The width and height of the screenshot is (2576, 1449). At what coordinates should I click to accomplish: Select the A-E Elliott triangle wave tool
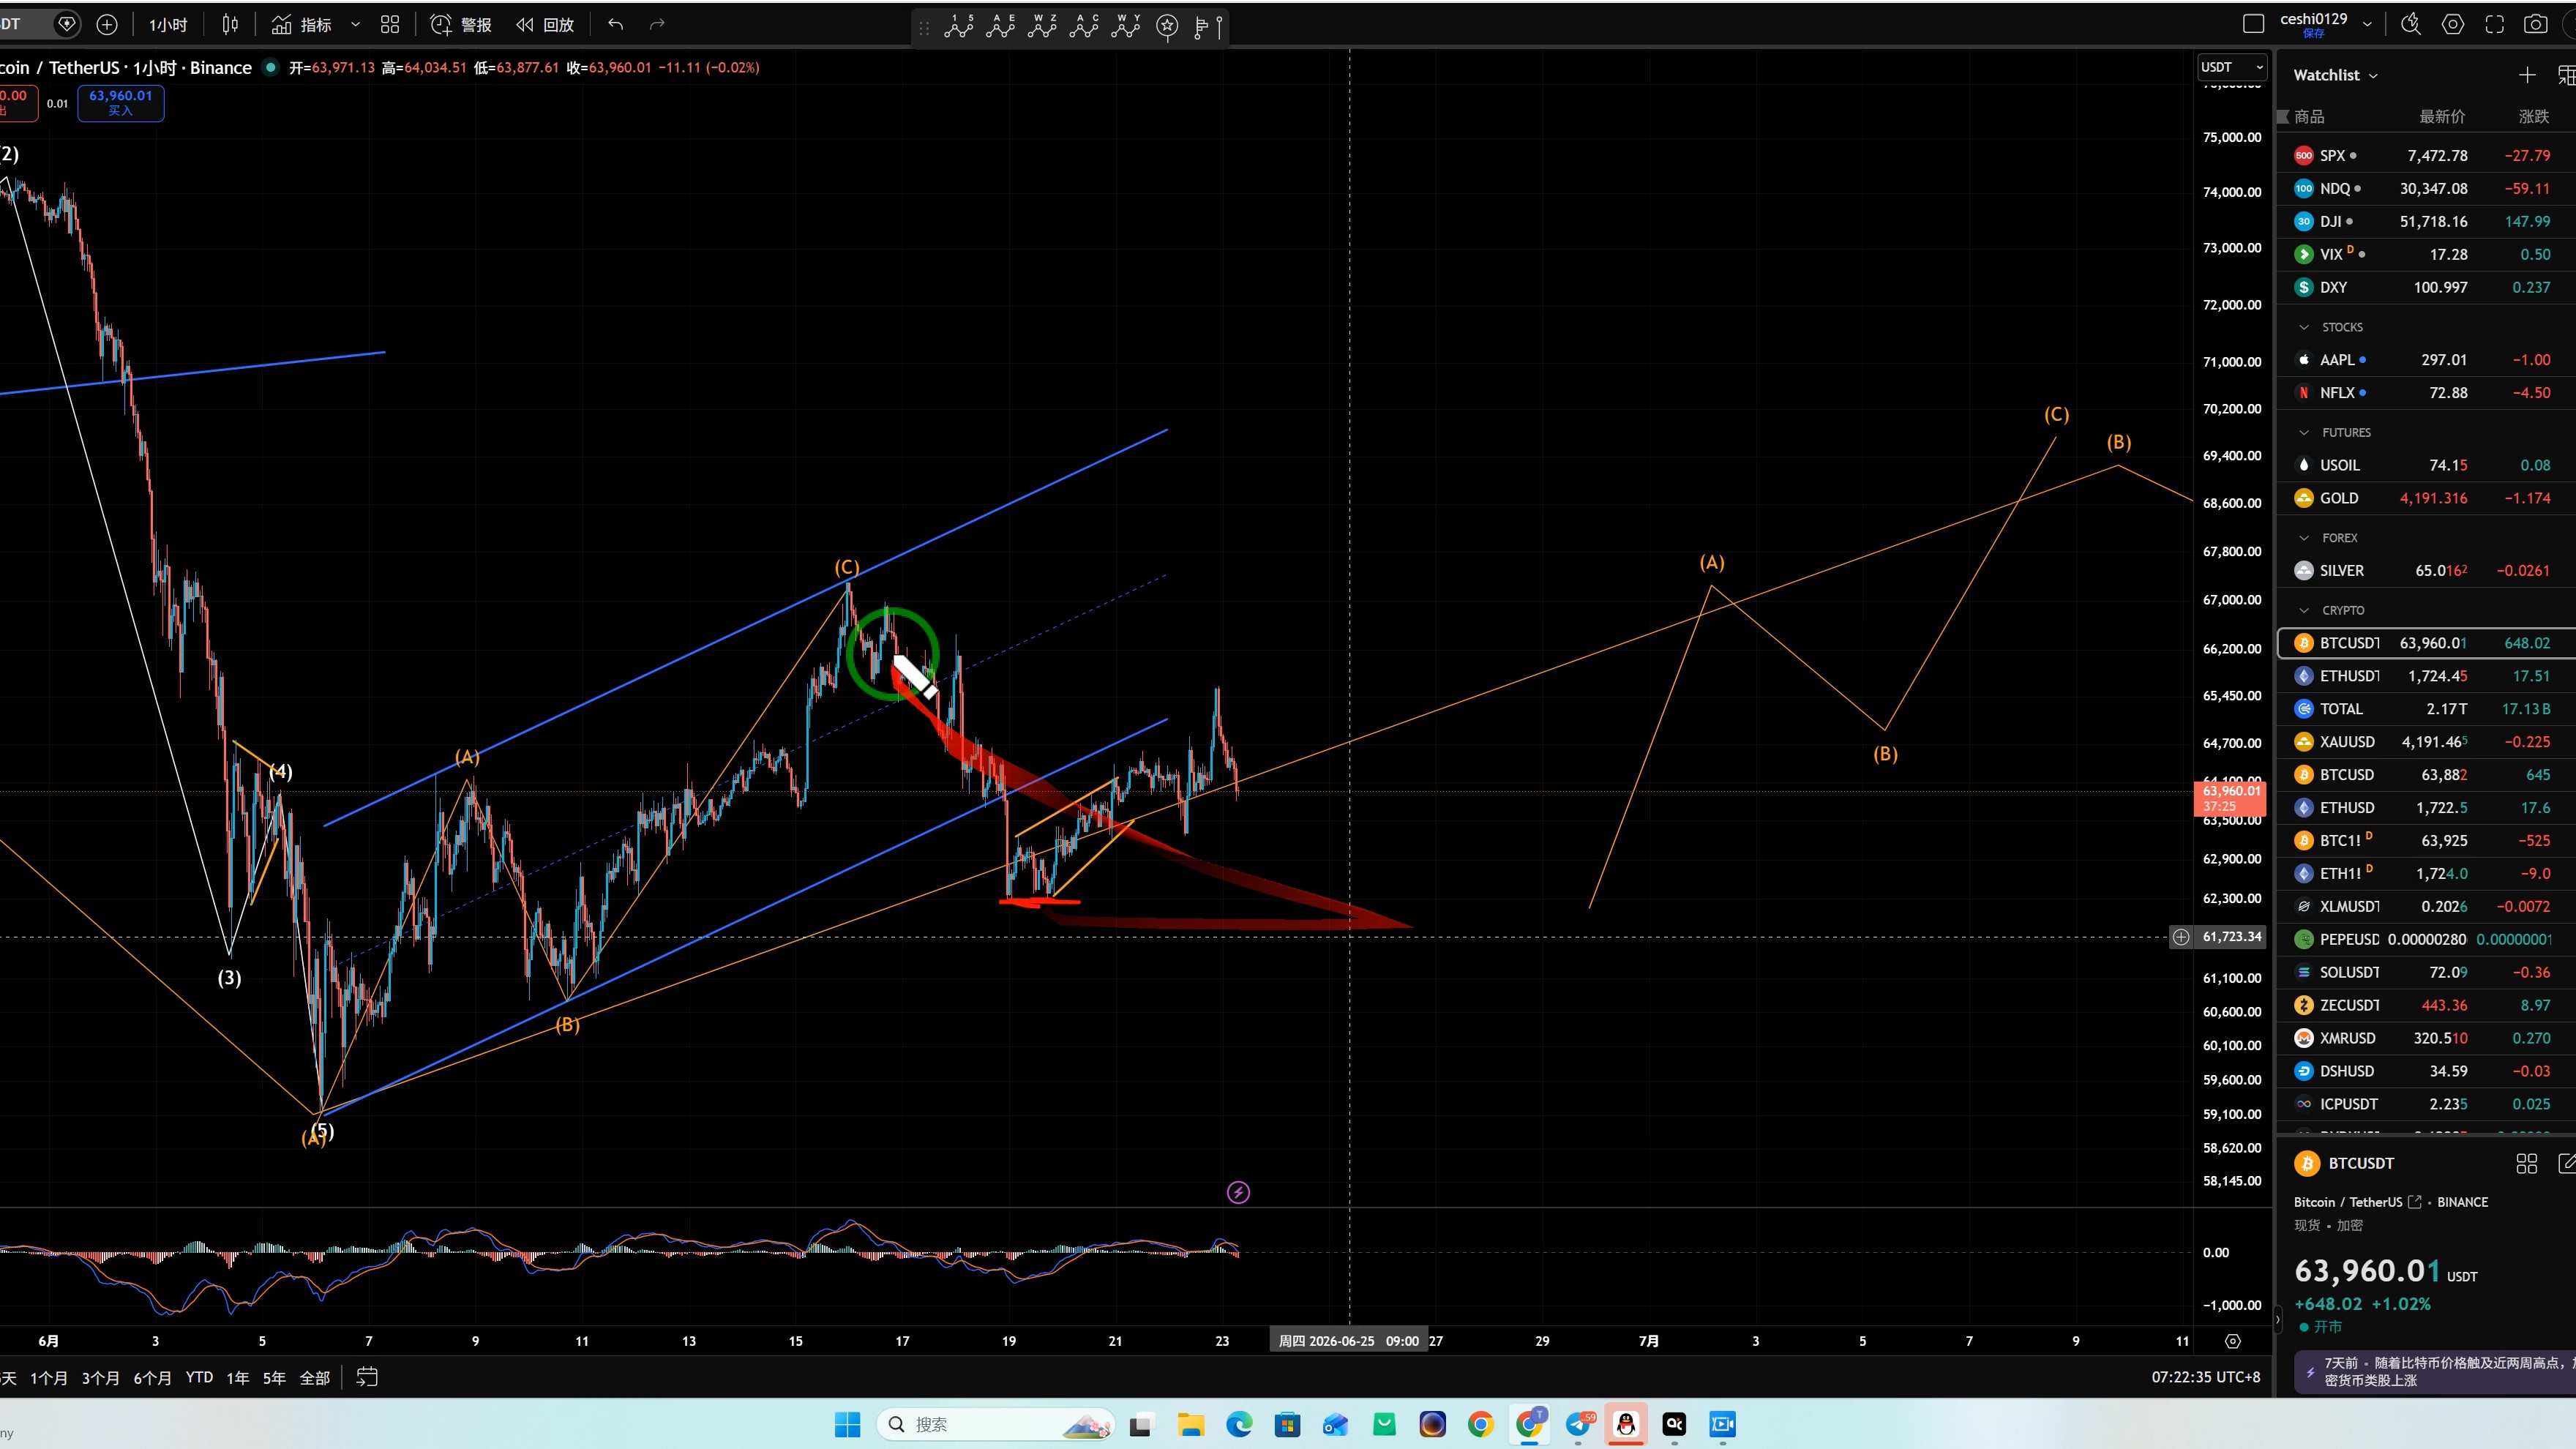click(1001, 26)
